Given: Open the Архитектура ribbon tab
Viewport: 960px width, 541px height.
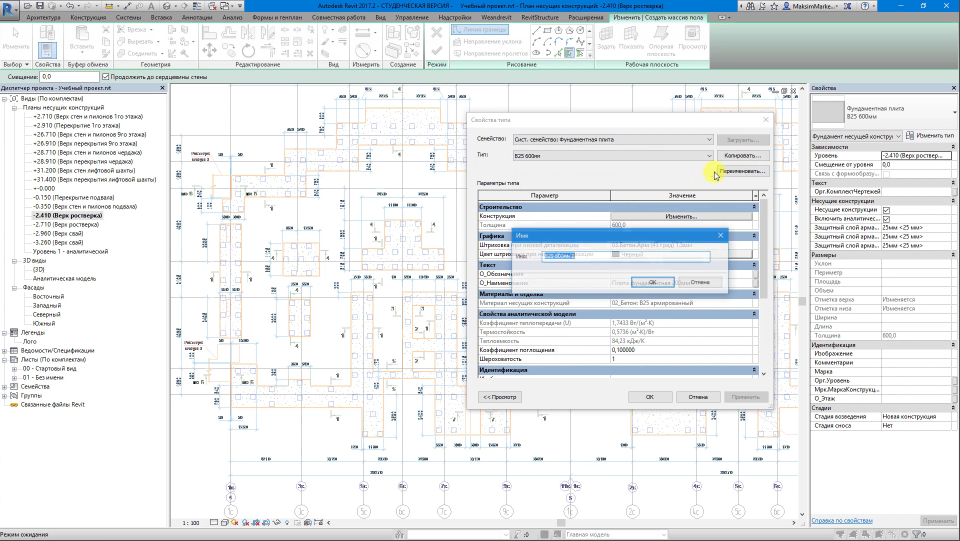Looking at the screenshot, I should click(43, 17).
